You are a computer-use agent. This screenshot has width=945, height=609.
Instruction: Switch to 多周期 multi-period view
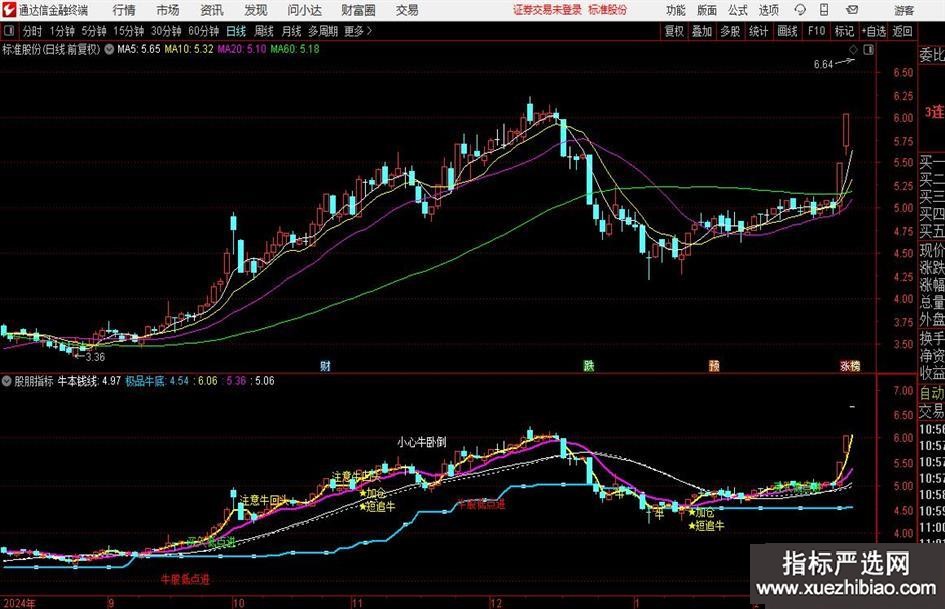pos(323,31)
